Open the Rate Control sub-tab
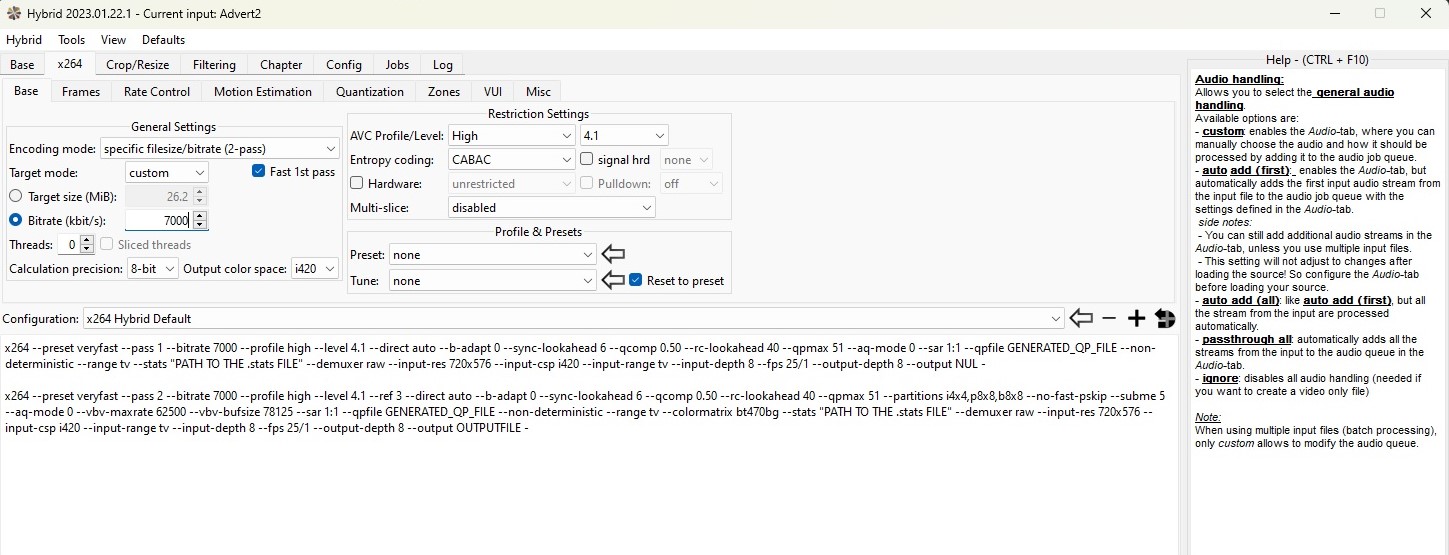1449x555 pixels. [x=157, y=91]
